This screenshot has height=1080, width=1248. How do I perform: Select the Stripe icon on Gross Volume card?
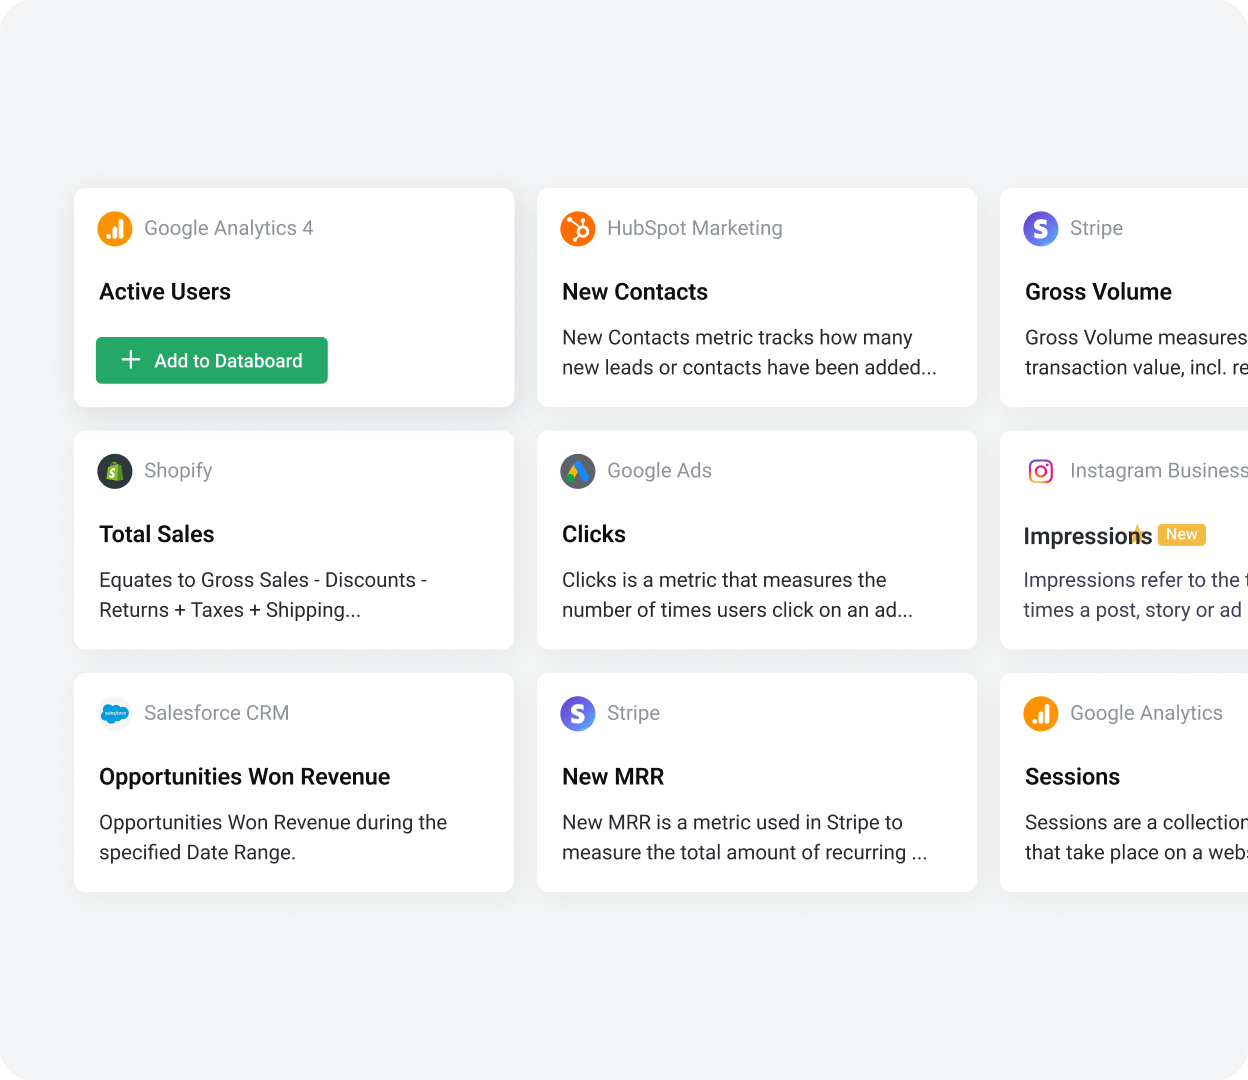click(1041, 229)
